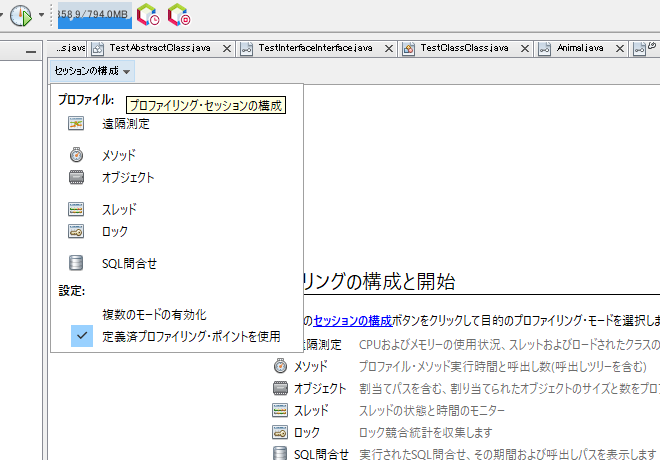Select the truncated ...s.java tab
This screenshot has width=660, height=460.
pos(70,48)
